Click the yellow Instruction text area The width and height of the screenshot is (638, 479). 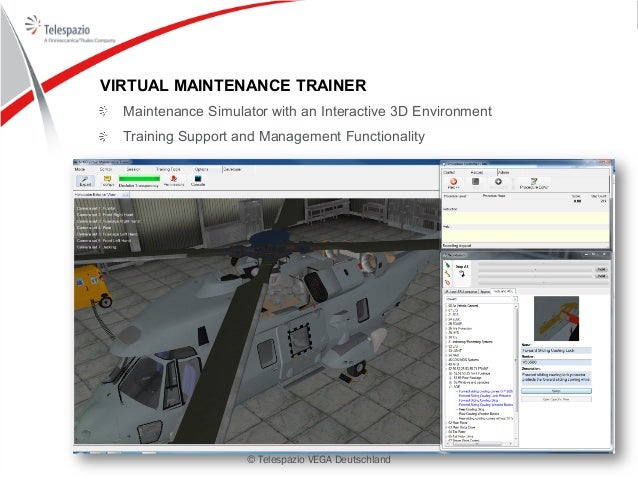(526, 217)
